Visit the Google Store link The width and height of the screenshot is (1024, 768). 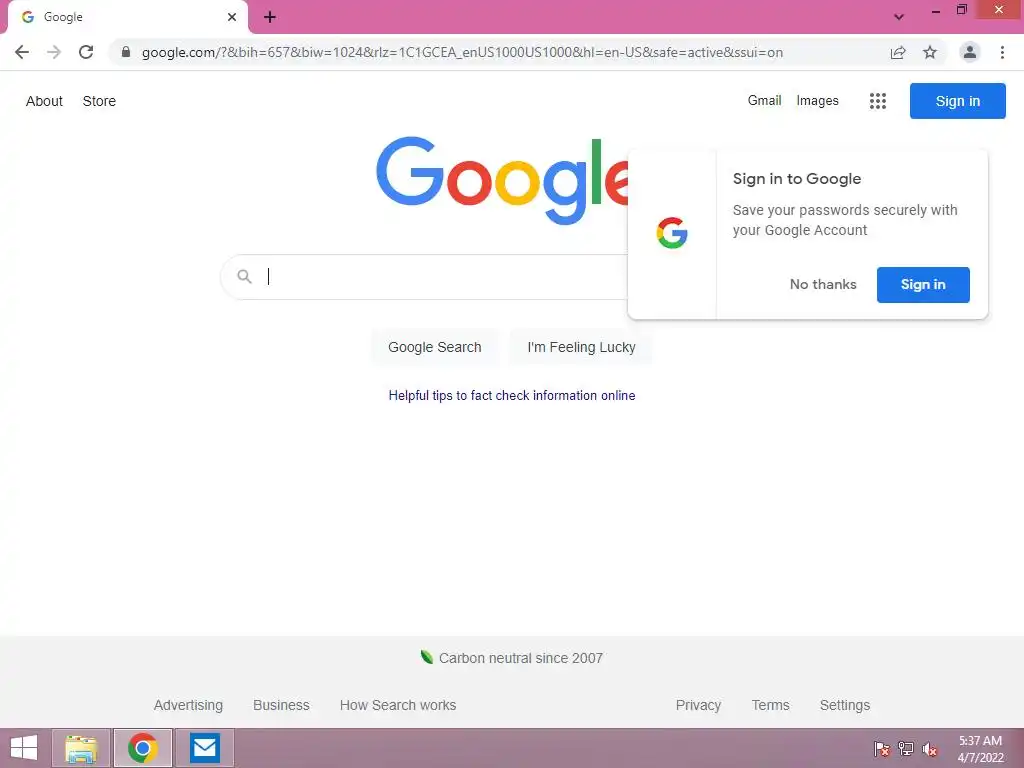pos(99,101)
